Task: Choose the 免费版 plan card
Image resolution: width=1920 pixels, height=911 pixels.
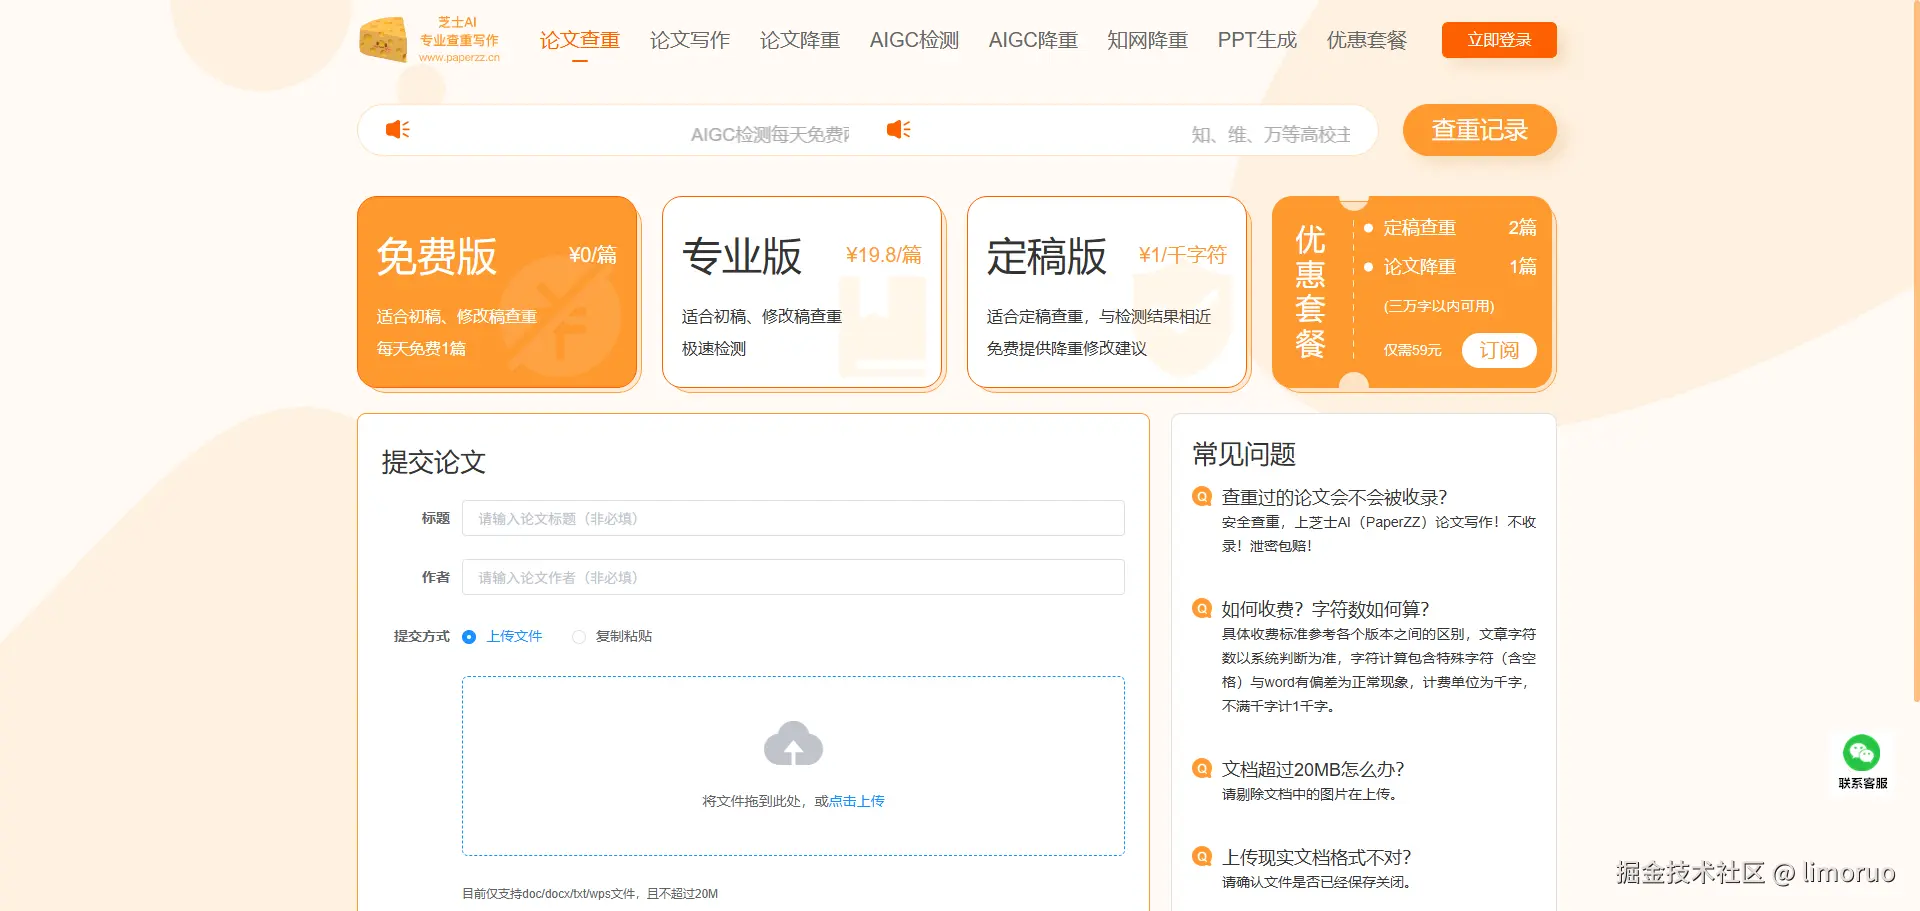Action: pos(498,292)
